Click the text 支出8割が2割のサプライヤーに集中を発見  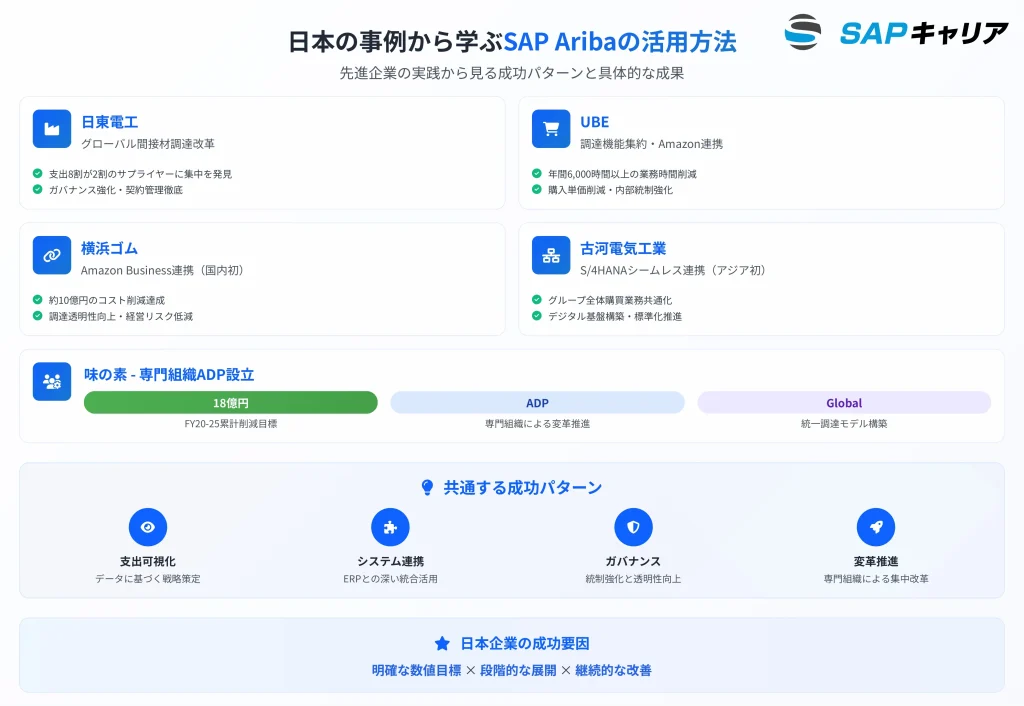(140, 174)
